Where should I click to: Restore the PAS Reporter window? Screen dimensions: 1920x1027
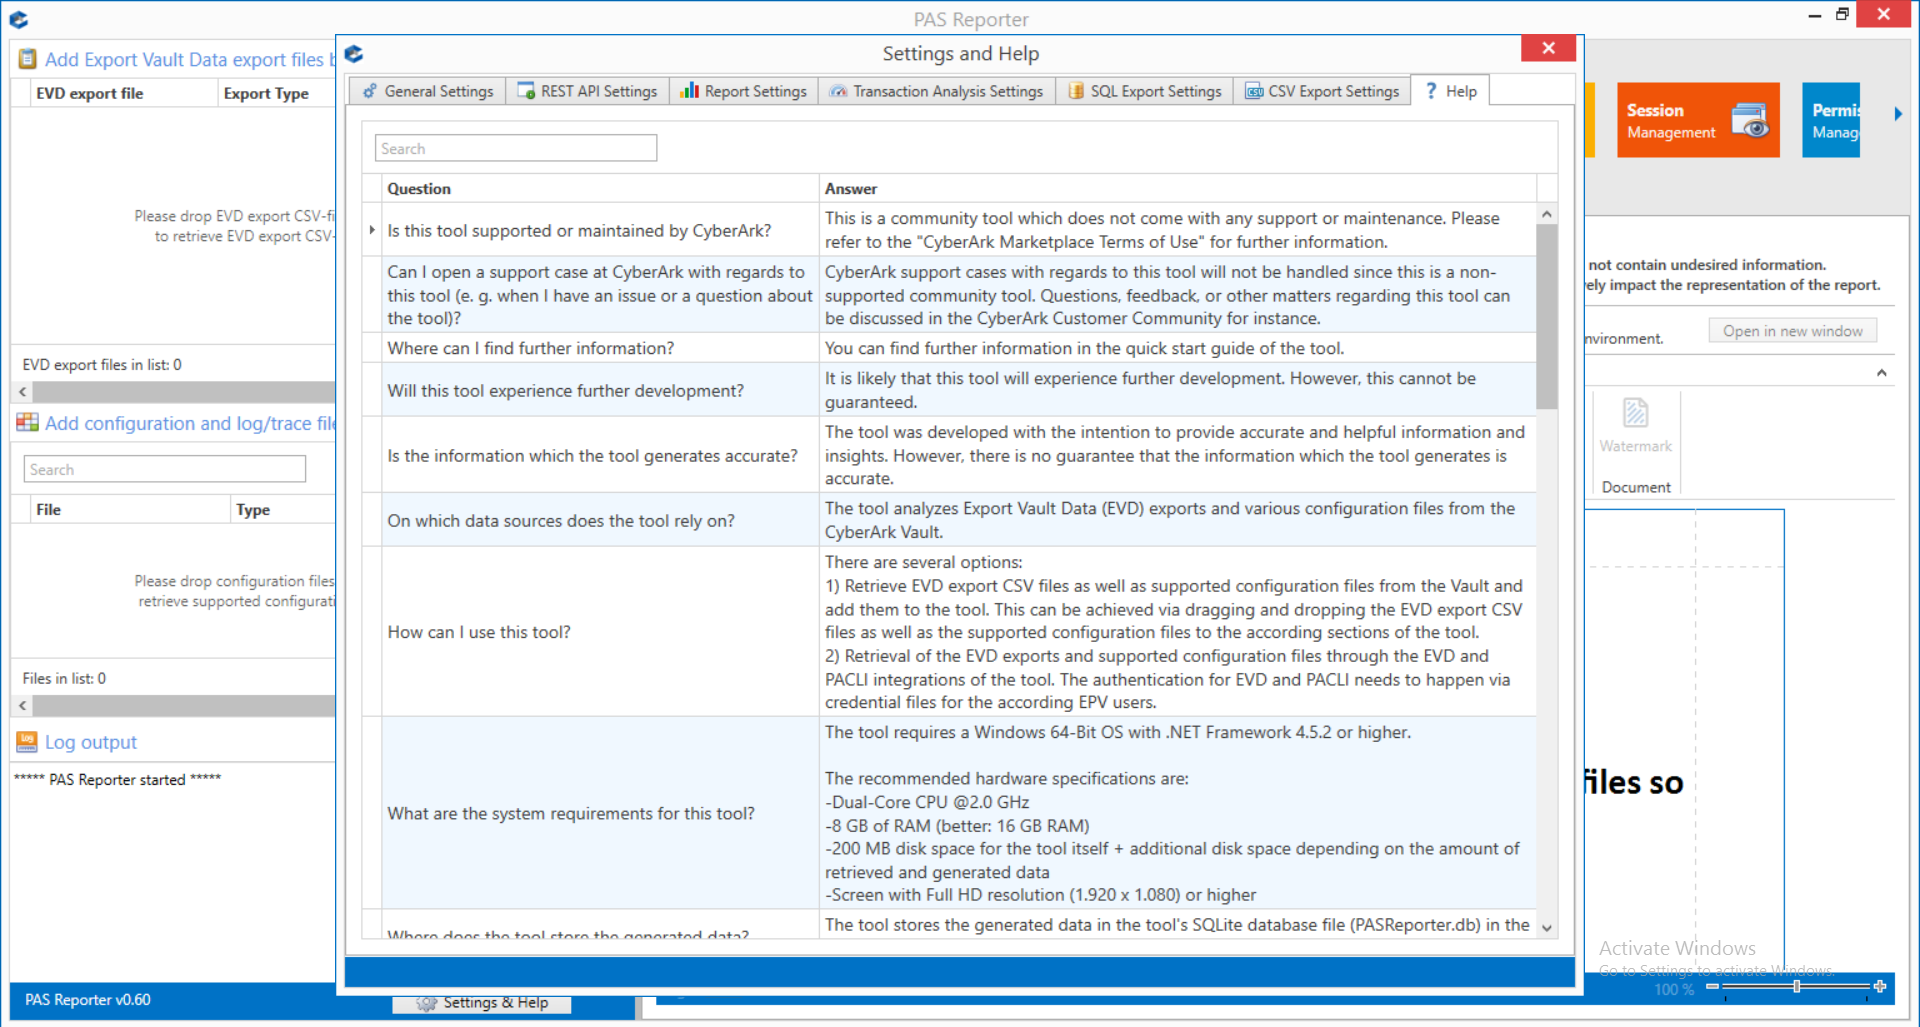1842,15
